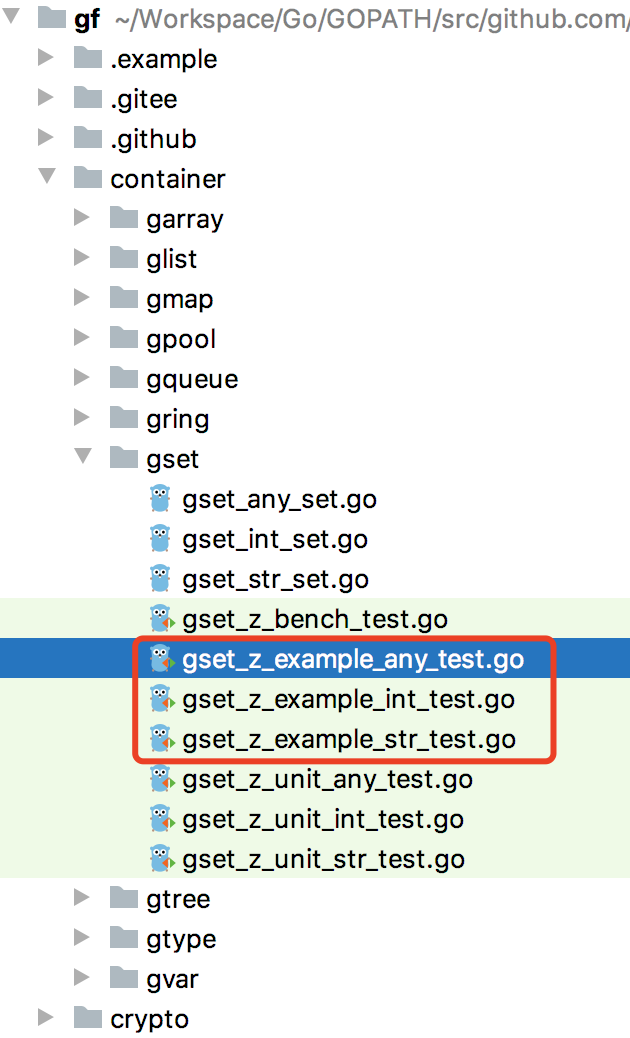Click the test icon of gset_z_unit_str_test.go

click(162, 859)
